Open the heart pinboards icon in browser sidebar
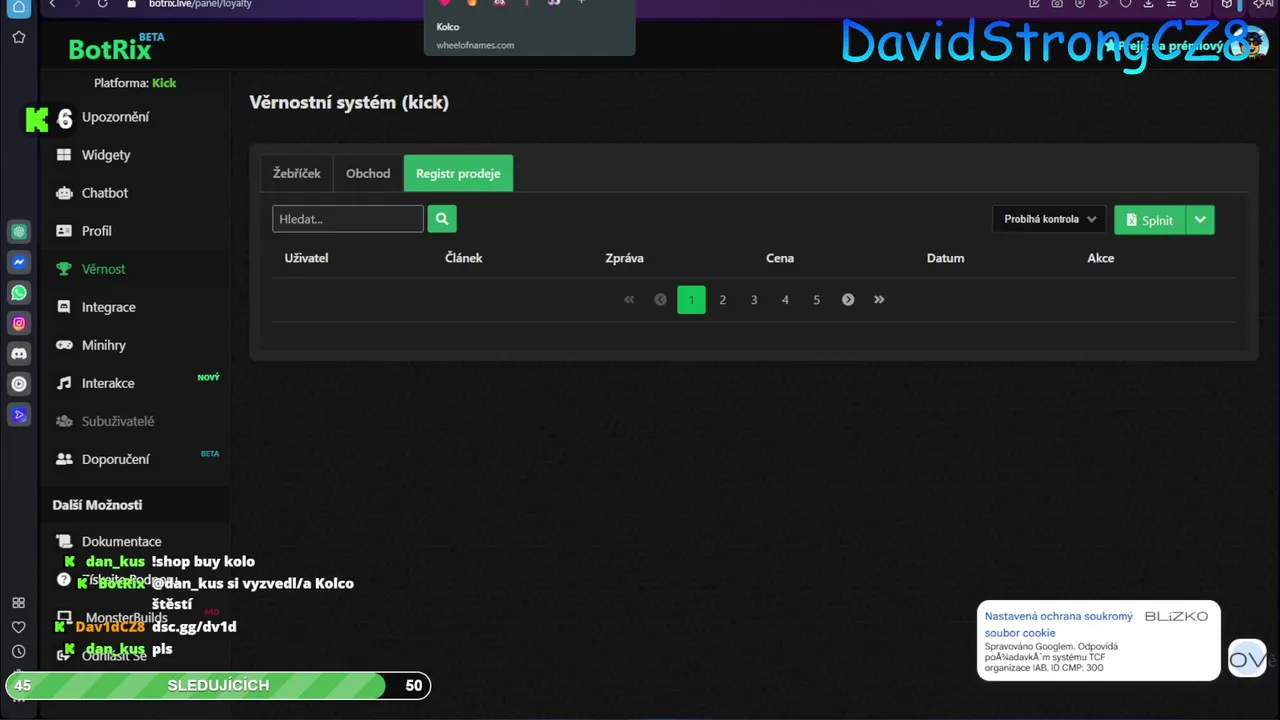This screenshot has height=720, width=1280. click(x=18, y=627)
